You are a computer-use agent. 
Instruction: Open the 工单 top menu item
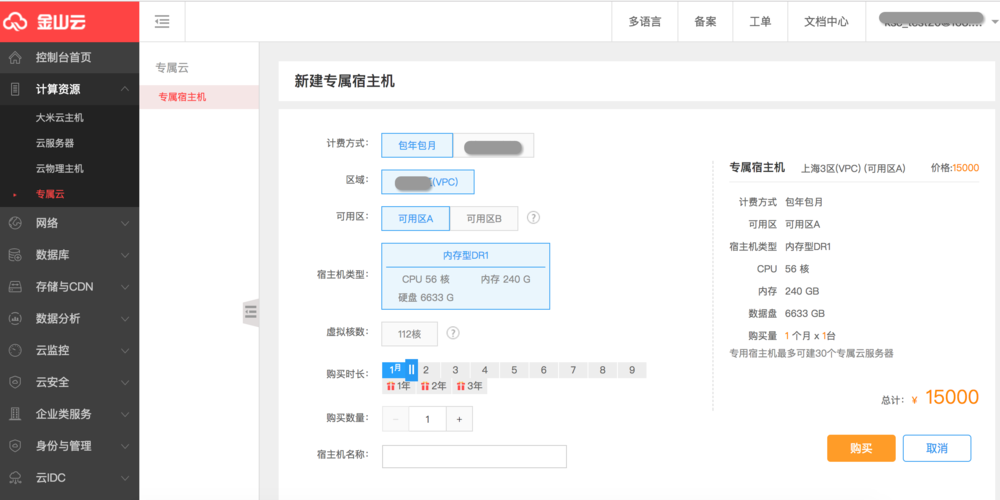coord(760,22)
